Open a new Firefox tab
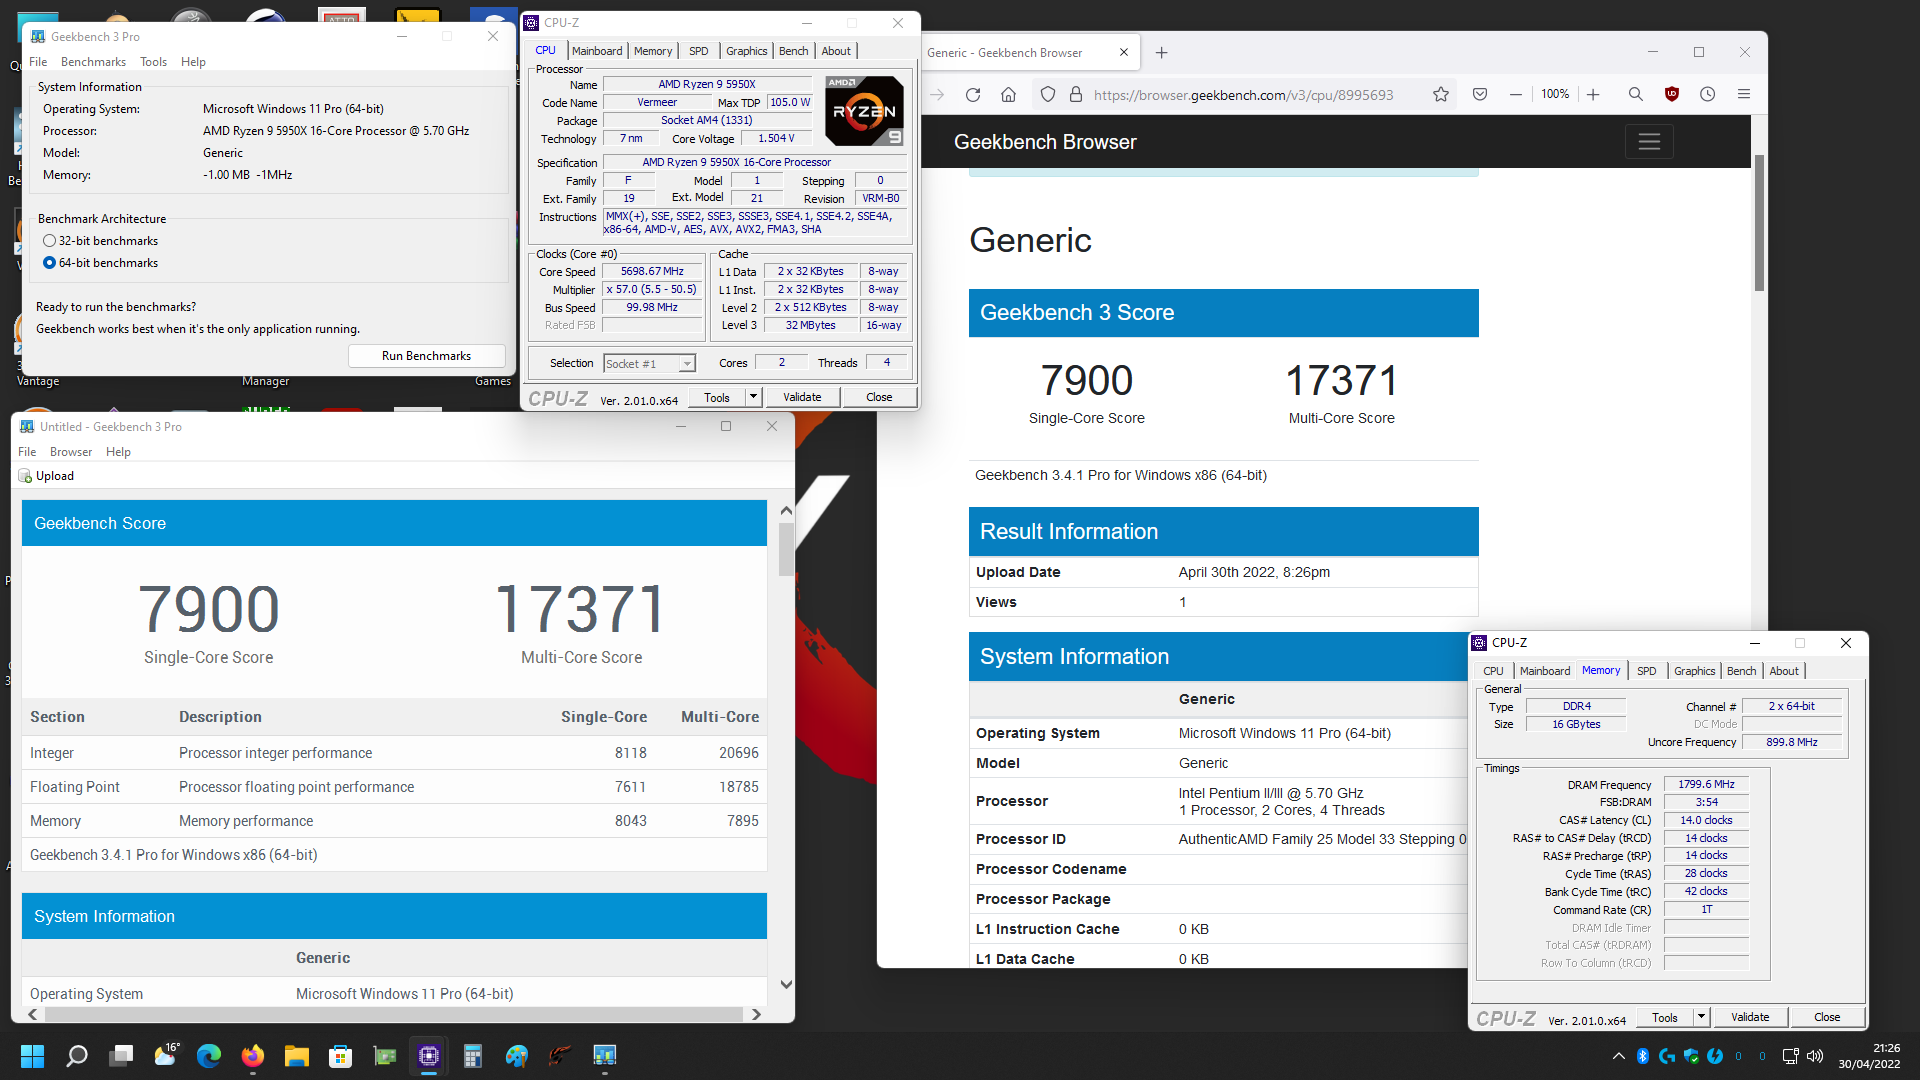Screen dimensions: 1920x1080 pyautogui.click(x=1161, y=53)
